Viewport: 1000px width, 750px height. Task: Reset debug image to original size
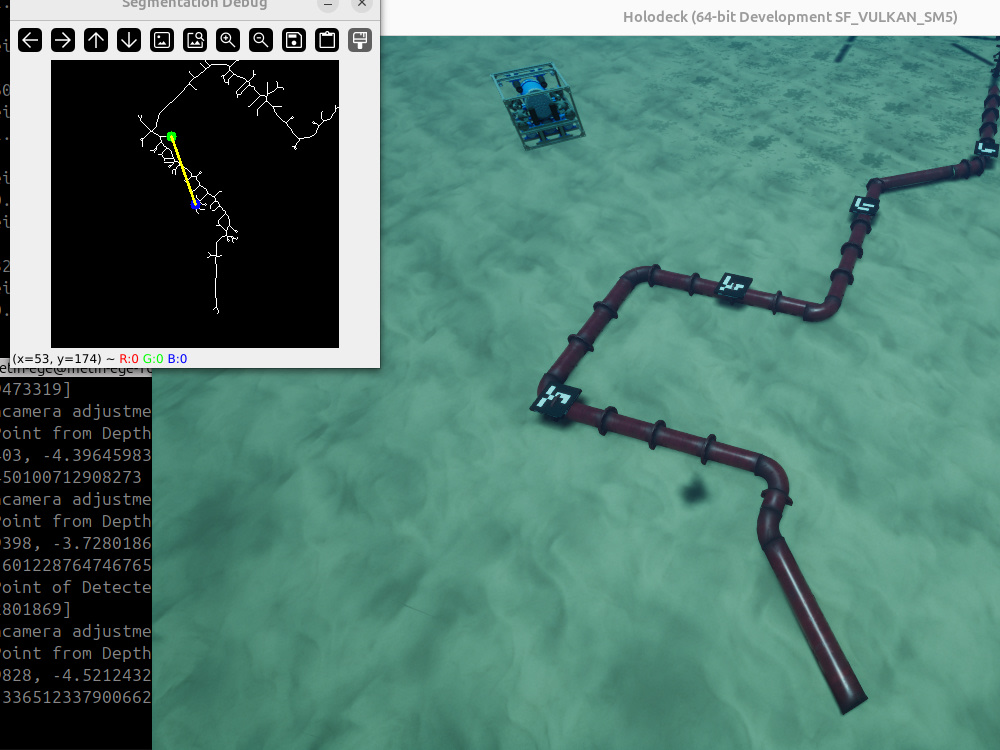[162, 40]
